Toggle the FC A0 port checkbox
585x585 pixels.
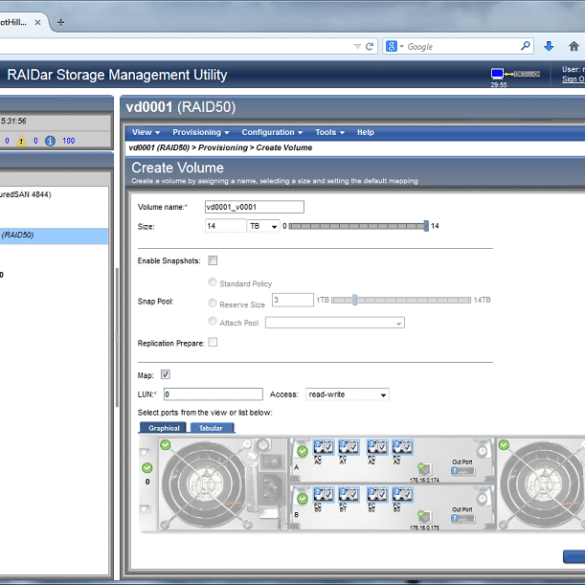pos(328,446)
